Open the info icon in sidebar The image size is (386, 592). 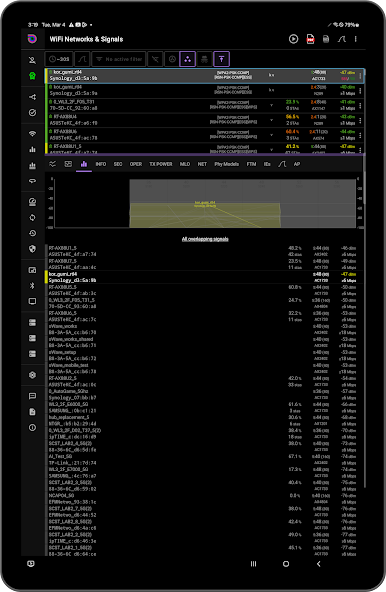pos(32,427)
